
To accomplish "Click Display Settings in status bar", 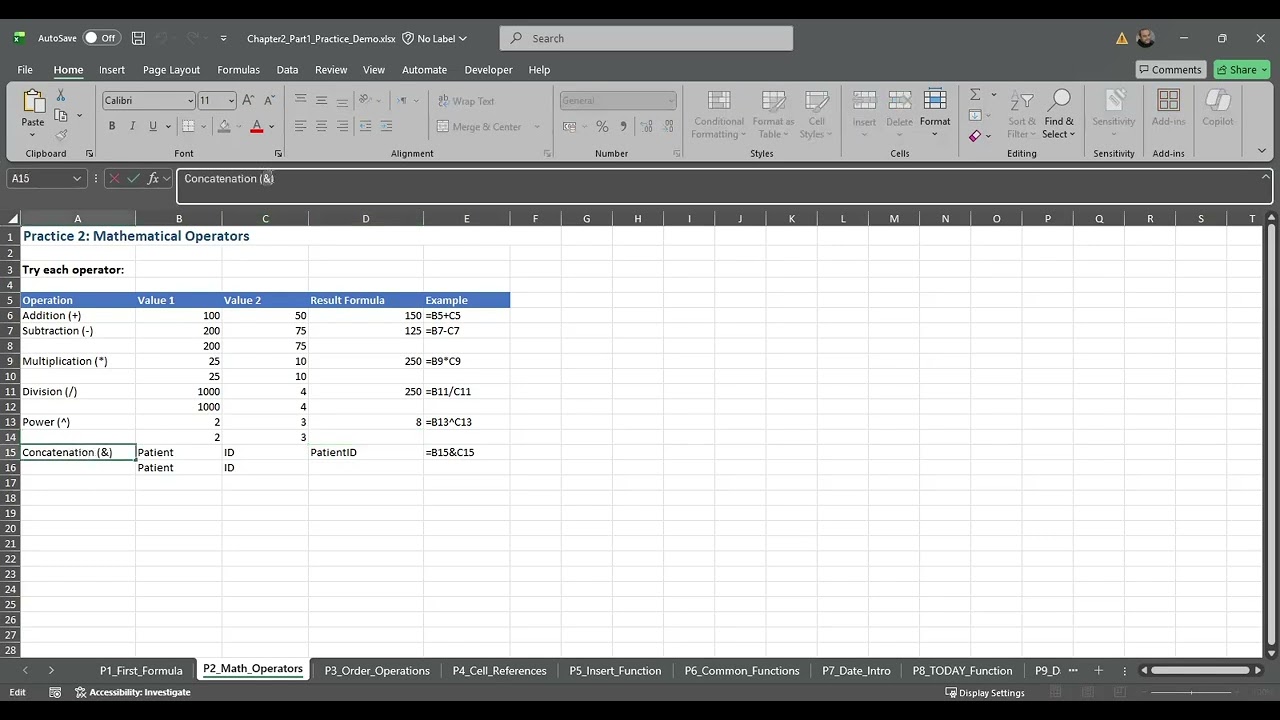I will point(985,692).
